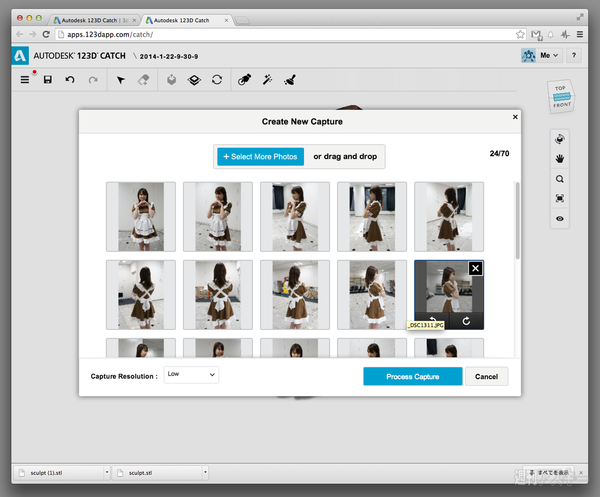Image resolution: width=600 pixels, height=497 pixels.
Task: Click the 24/70 photo count
Action: pyautogui.click(x=499, y=153)
